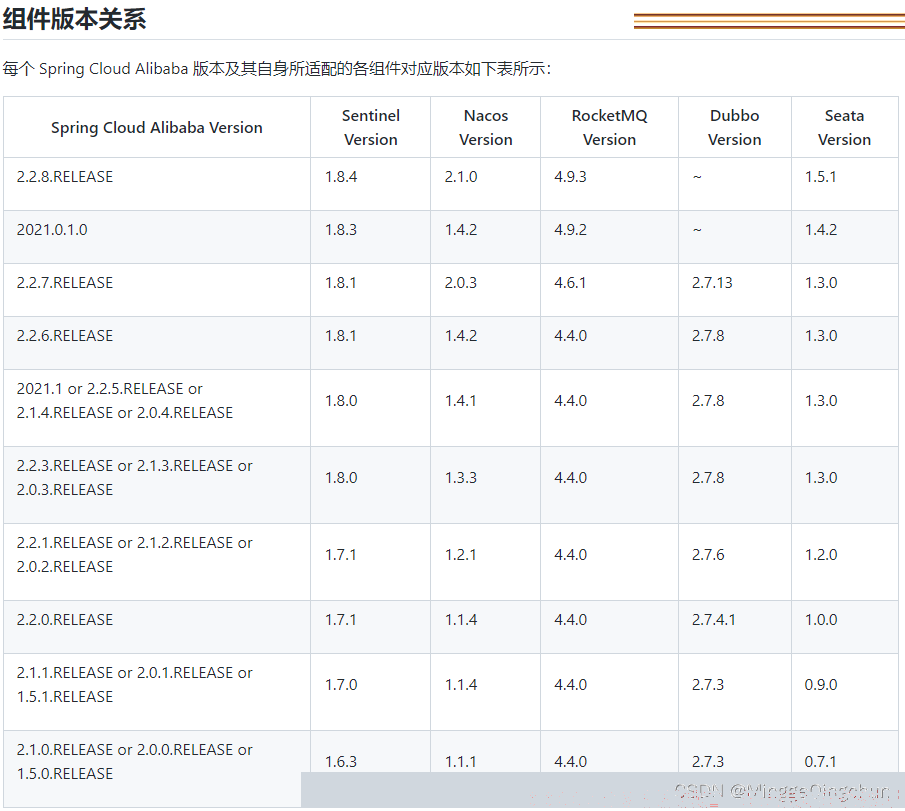This screenshot has height=811, width=905.
Task: Click Nacos value 1.2.1
Action: pos(461,555)
